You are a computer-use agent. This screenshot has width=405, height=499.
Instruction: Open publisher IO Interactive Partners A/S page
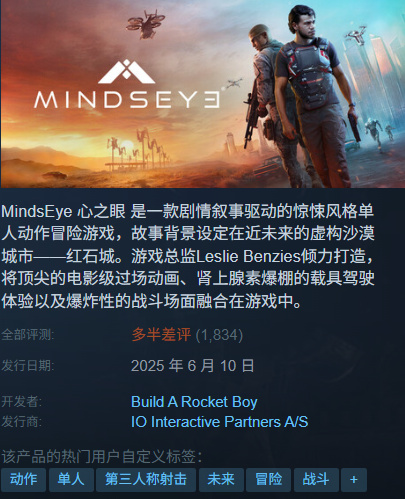click(x=219, y=422)
